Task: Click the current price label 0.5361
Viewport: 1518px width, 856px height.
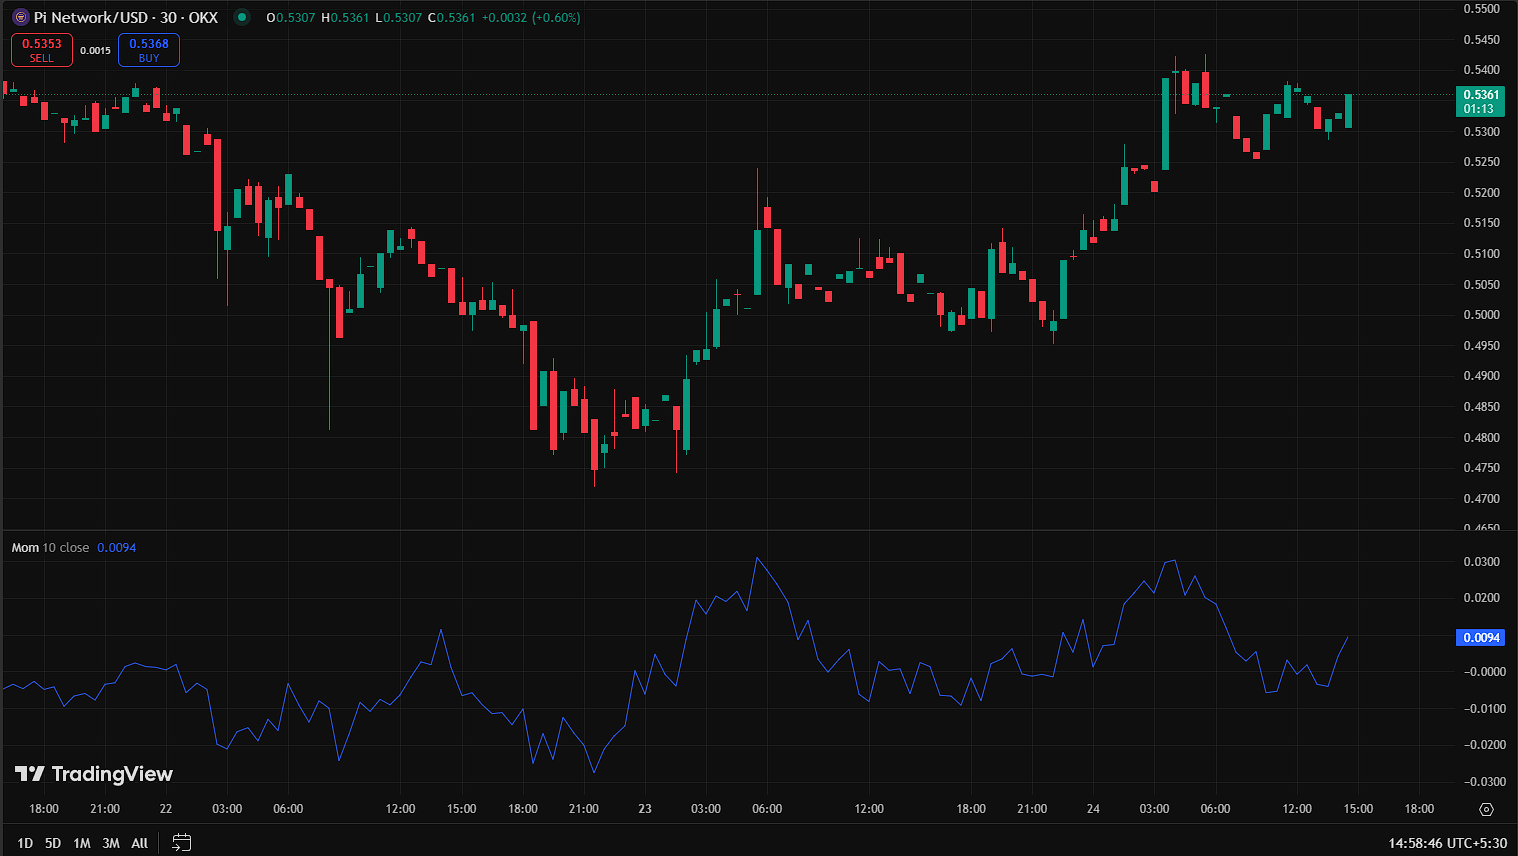Action: pos(1481,101)
